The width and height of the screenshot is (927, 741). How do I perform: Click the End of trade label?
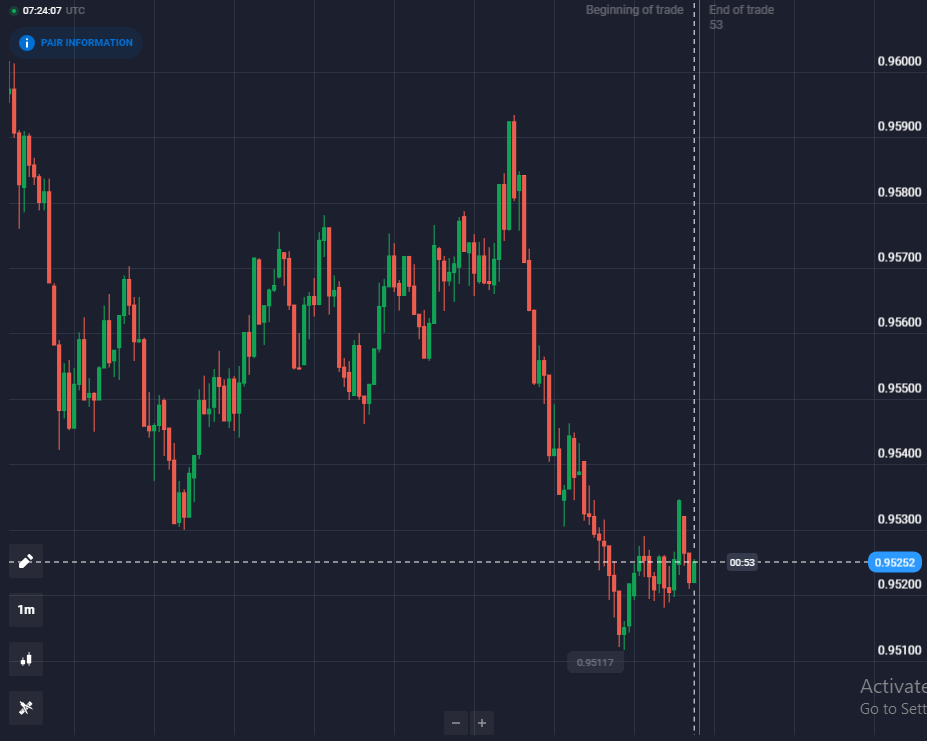[741, 9]
